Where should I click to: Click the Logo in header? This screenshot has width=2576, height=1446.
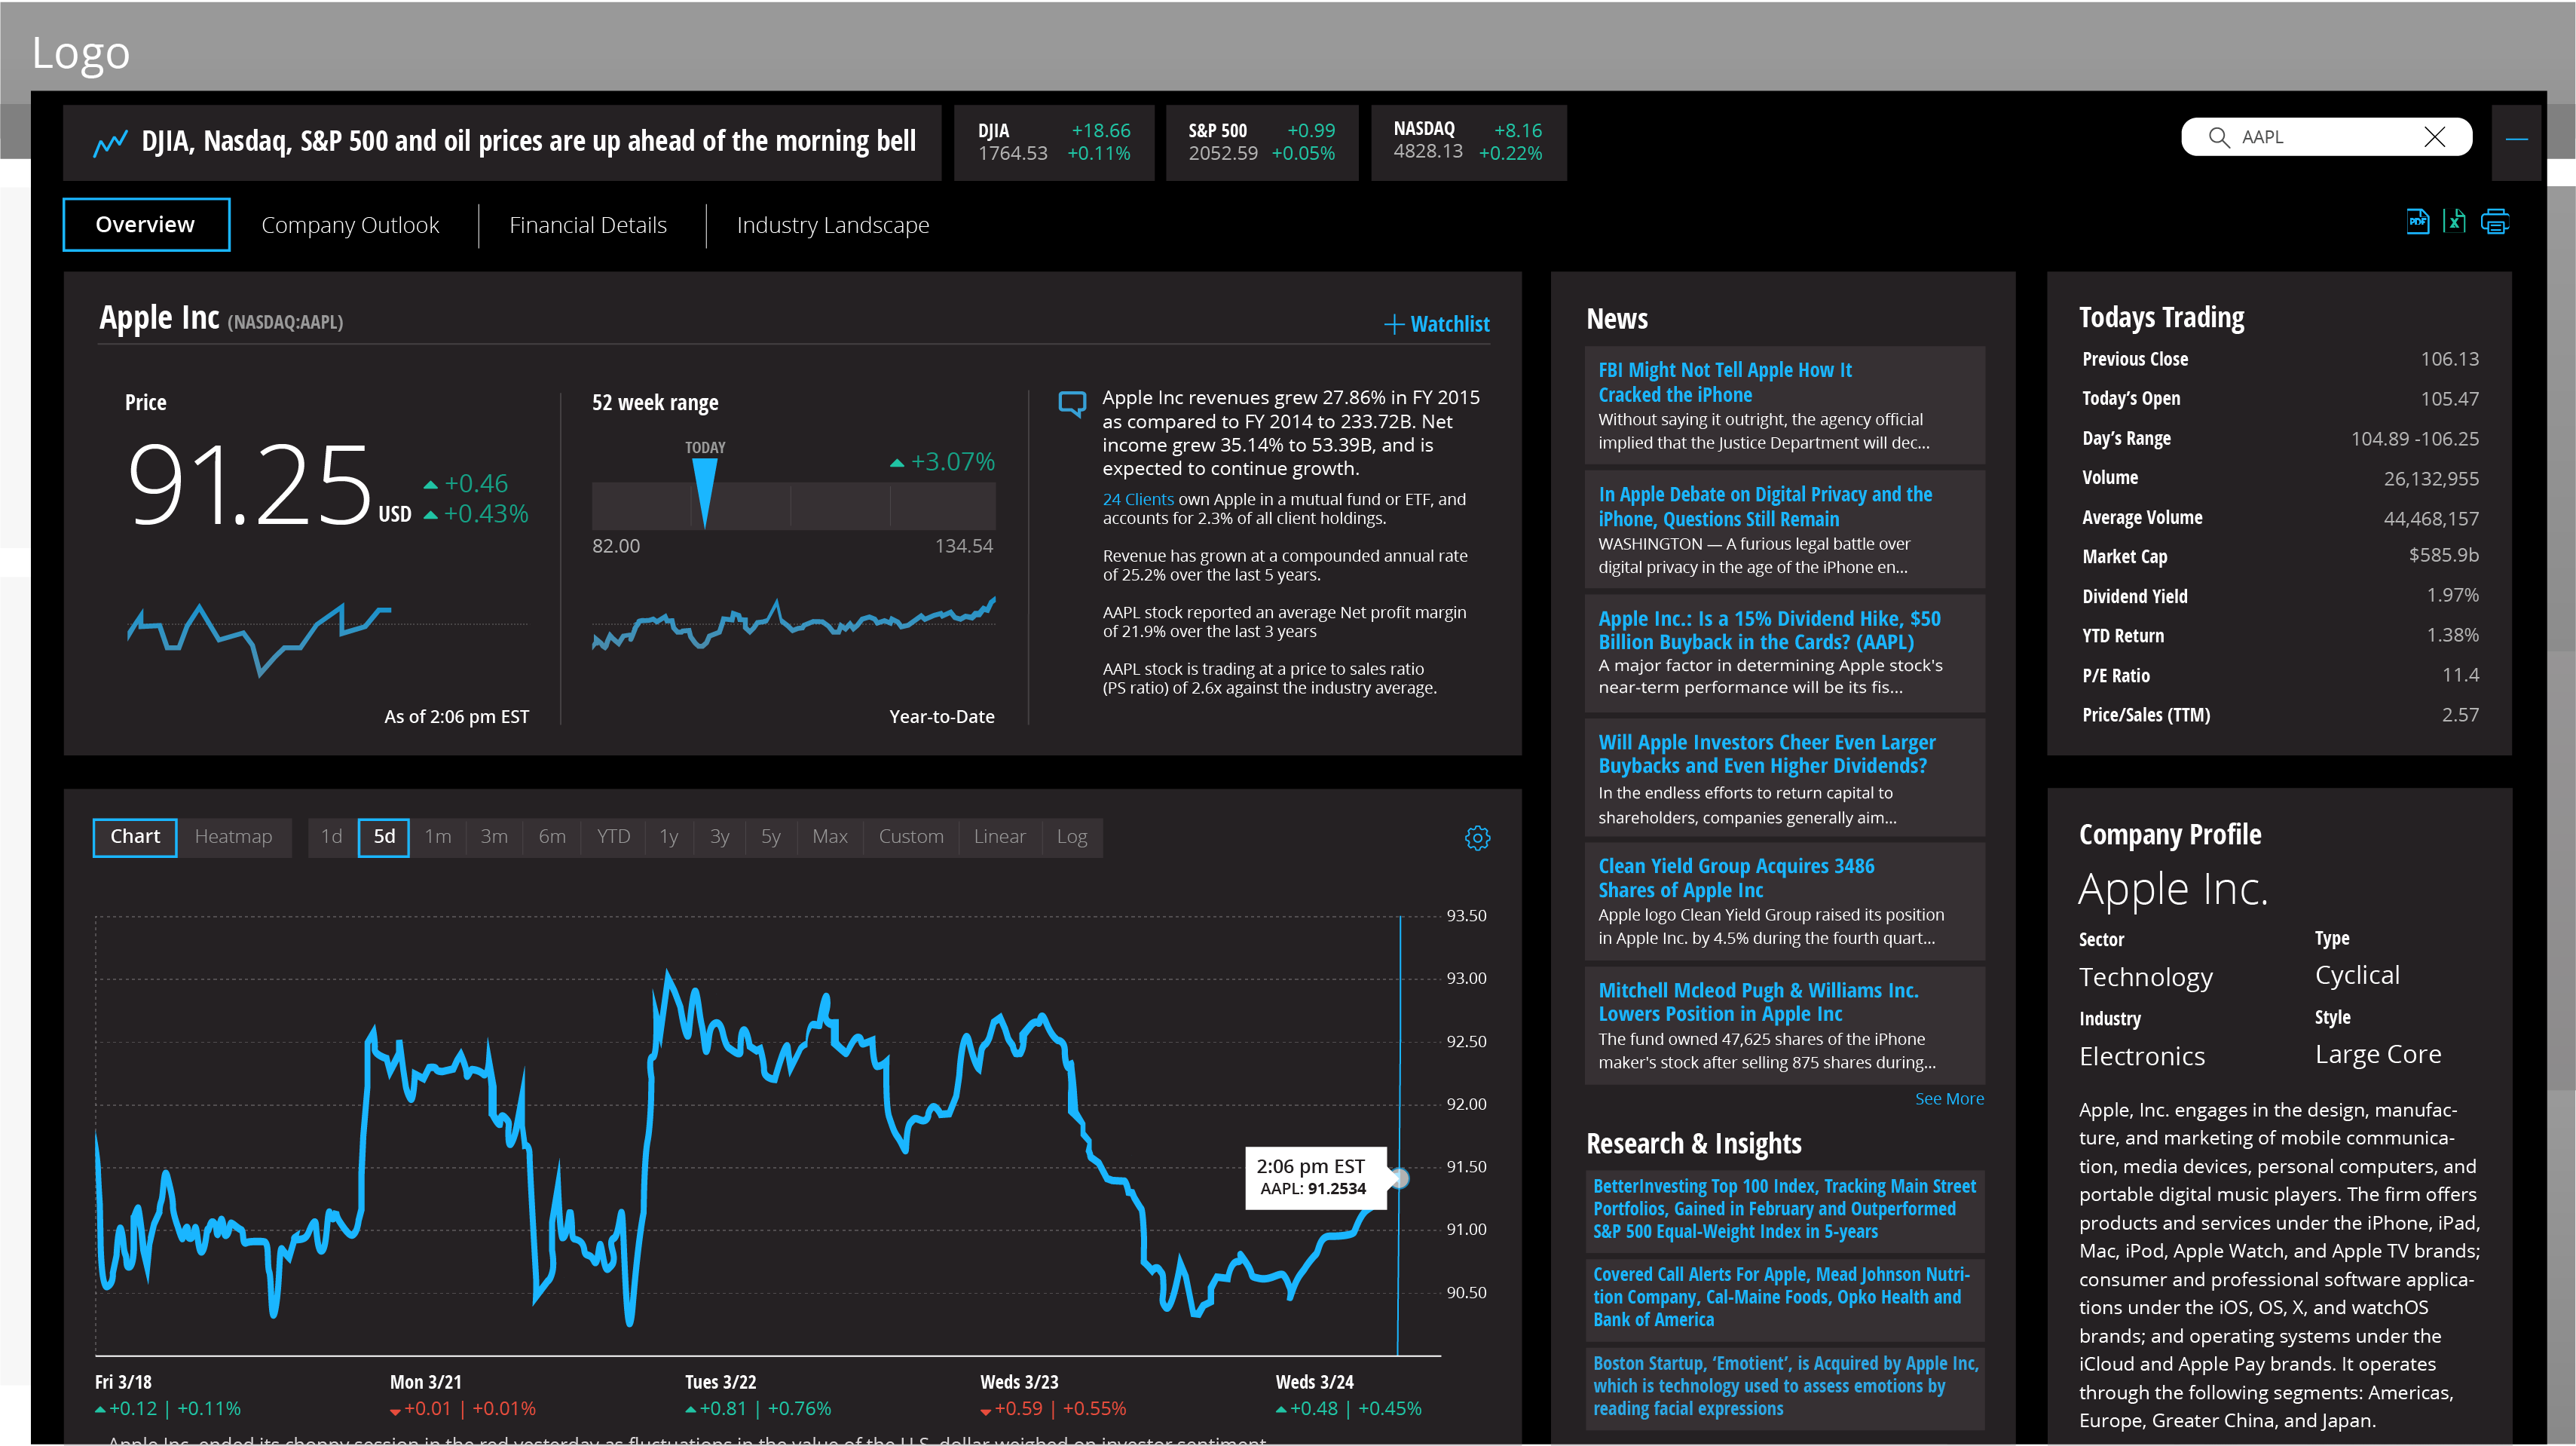[81, 53]
